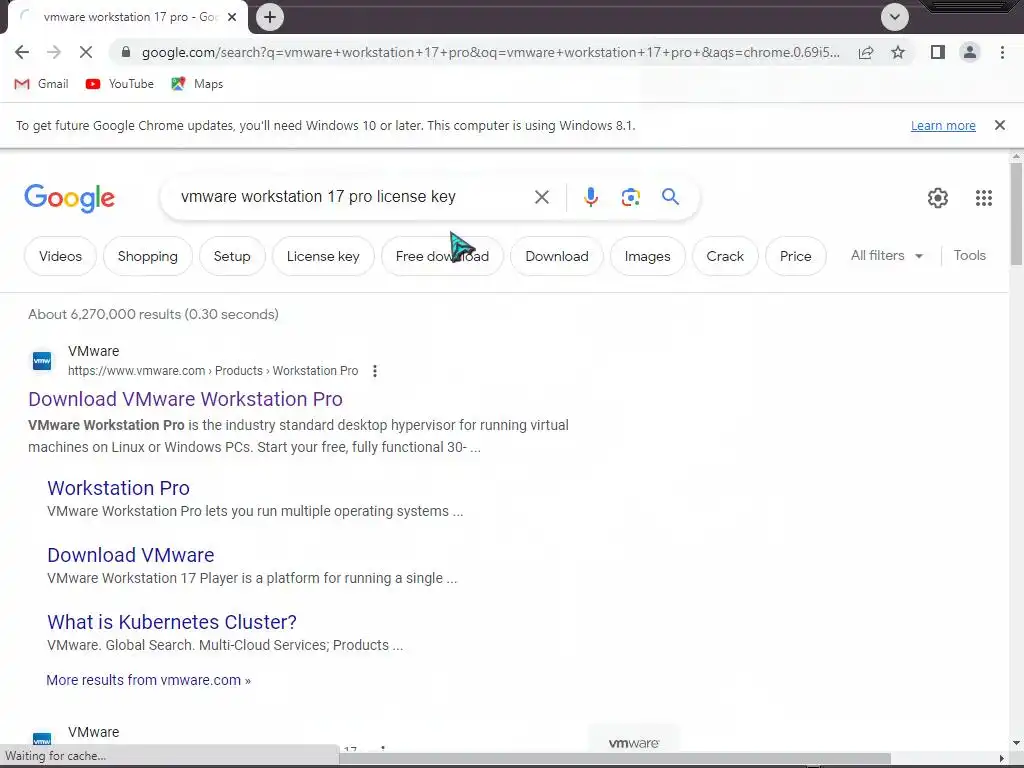Viewport: 1024px width, 768px height.
Task: Click the scroll down arrow of the vertical scrollbar
Action: coord(1016,743)
